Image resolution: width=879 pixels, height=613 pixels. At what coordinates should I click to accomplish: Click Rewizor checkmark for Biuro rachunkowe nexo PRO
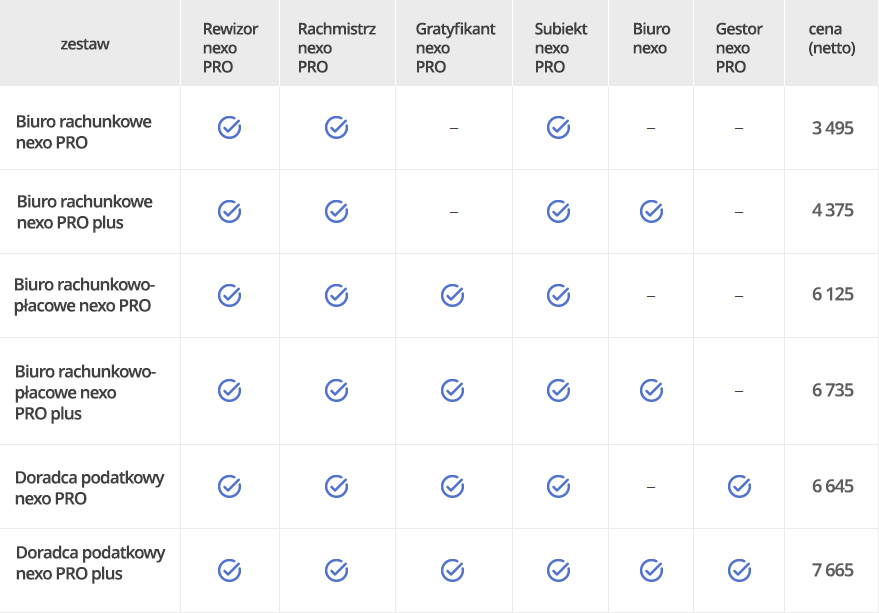tap(229, 128)
